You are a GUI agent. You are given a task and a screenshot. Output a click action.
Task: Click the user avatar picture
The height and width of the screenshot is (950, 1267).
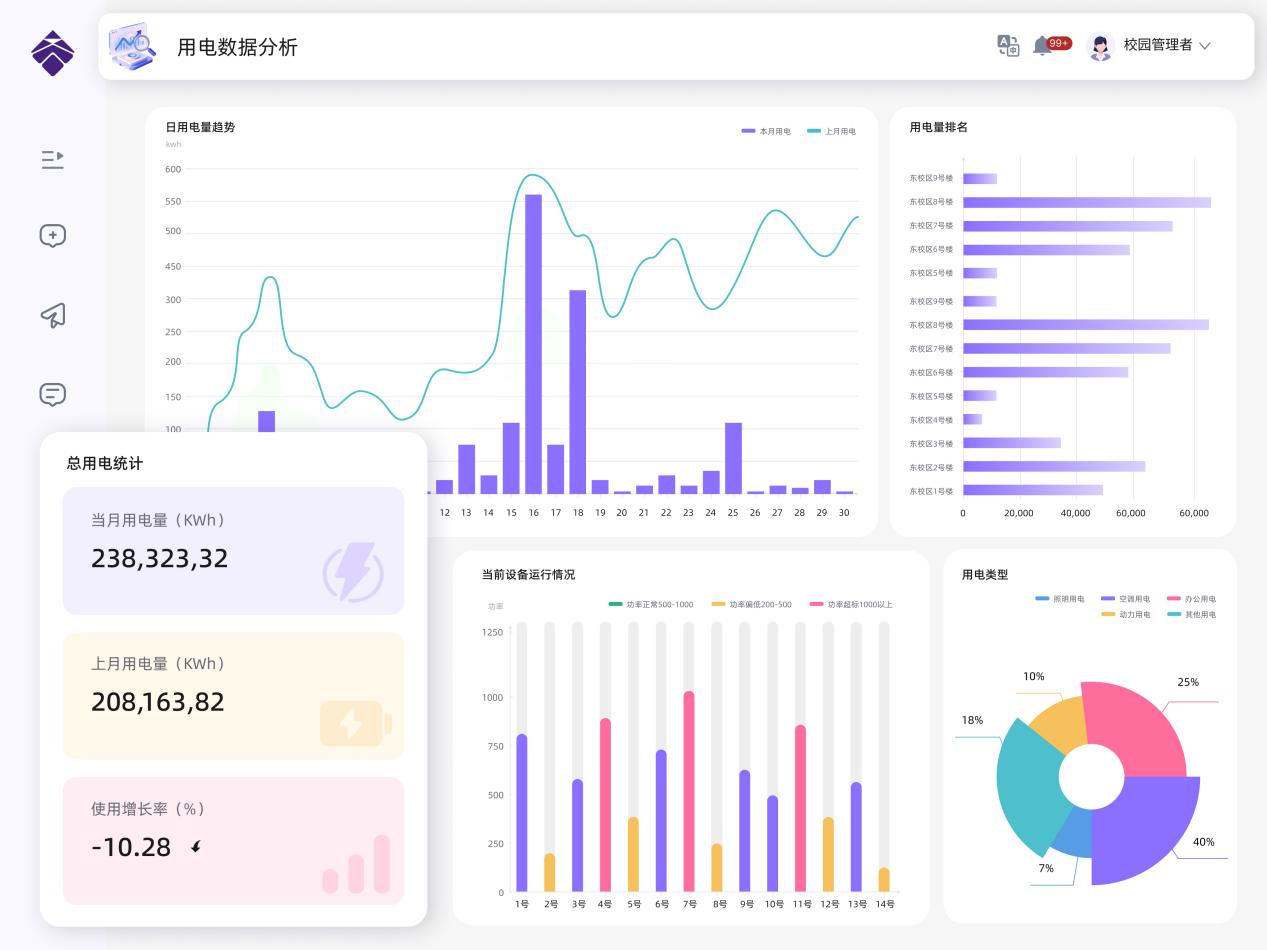(x=1100, y=46)
